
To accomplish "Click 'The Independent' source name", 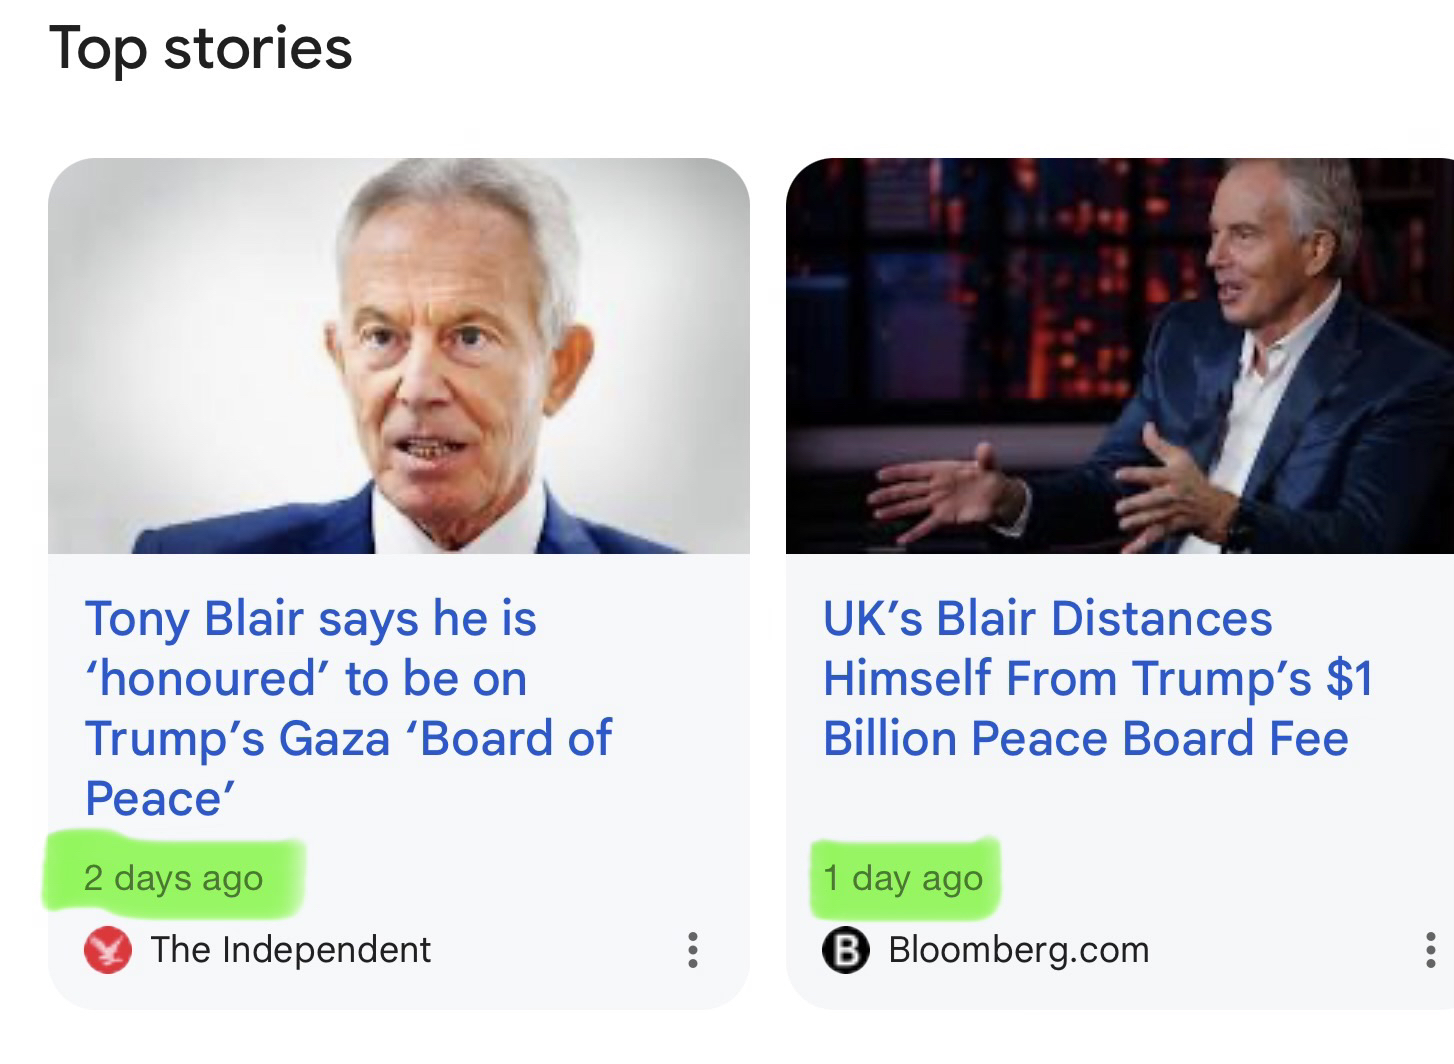I will [x=290, y=950].
